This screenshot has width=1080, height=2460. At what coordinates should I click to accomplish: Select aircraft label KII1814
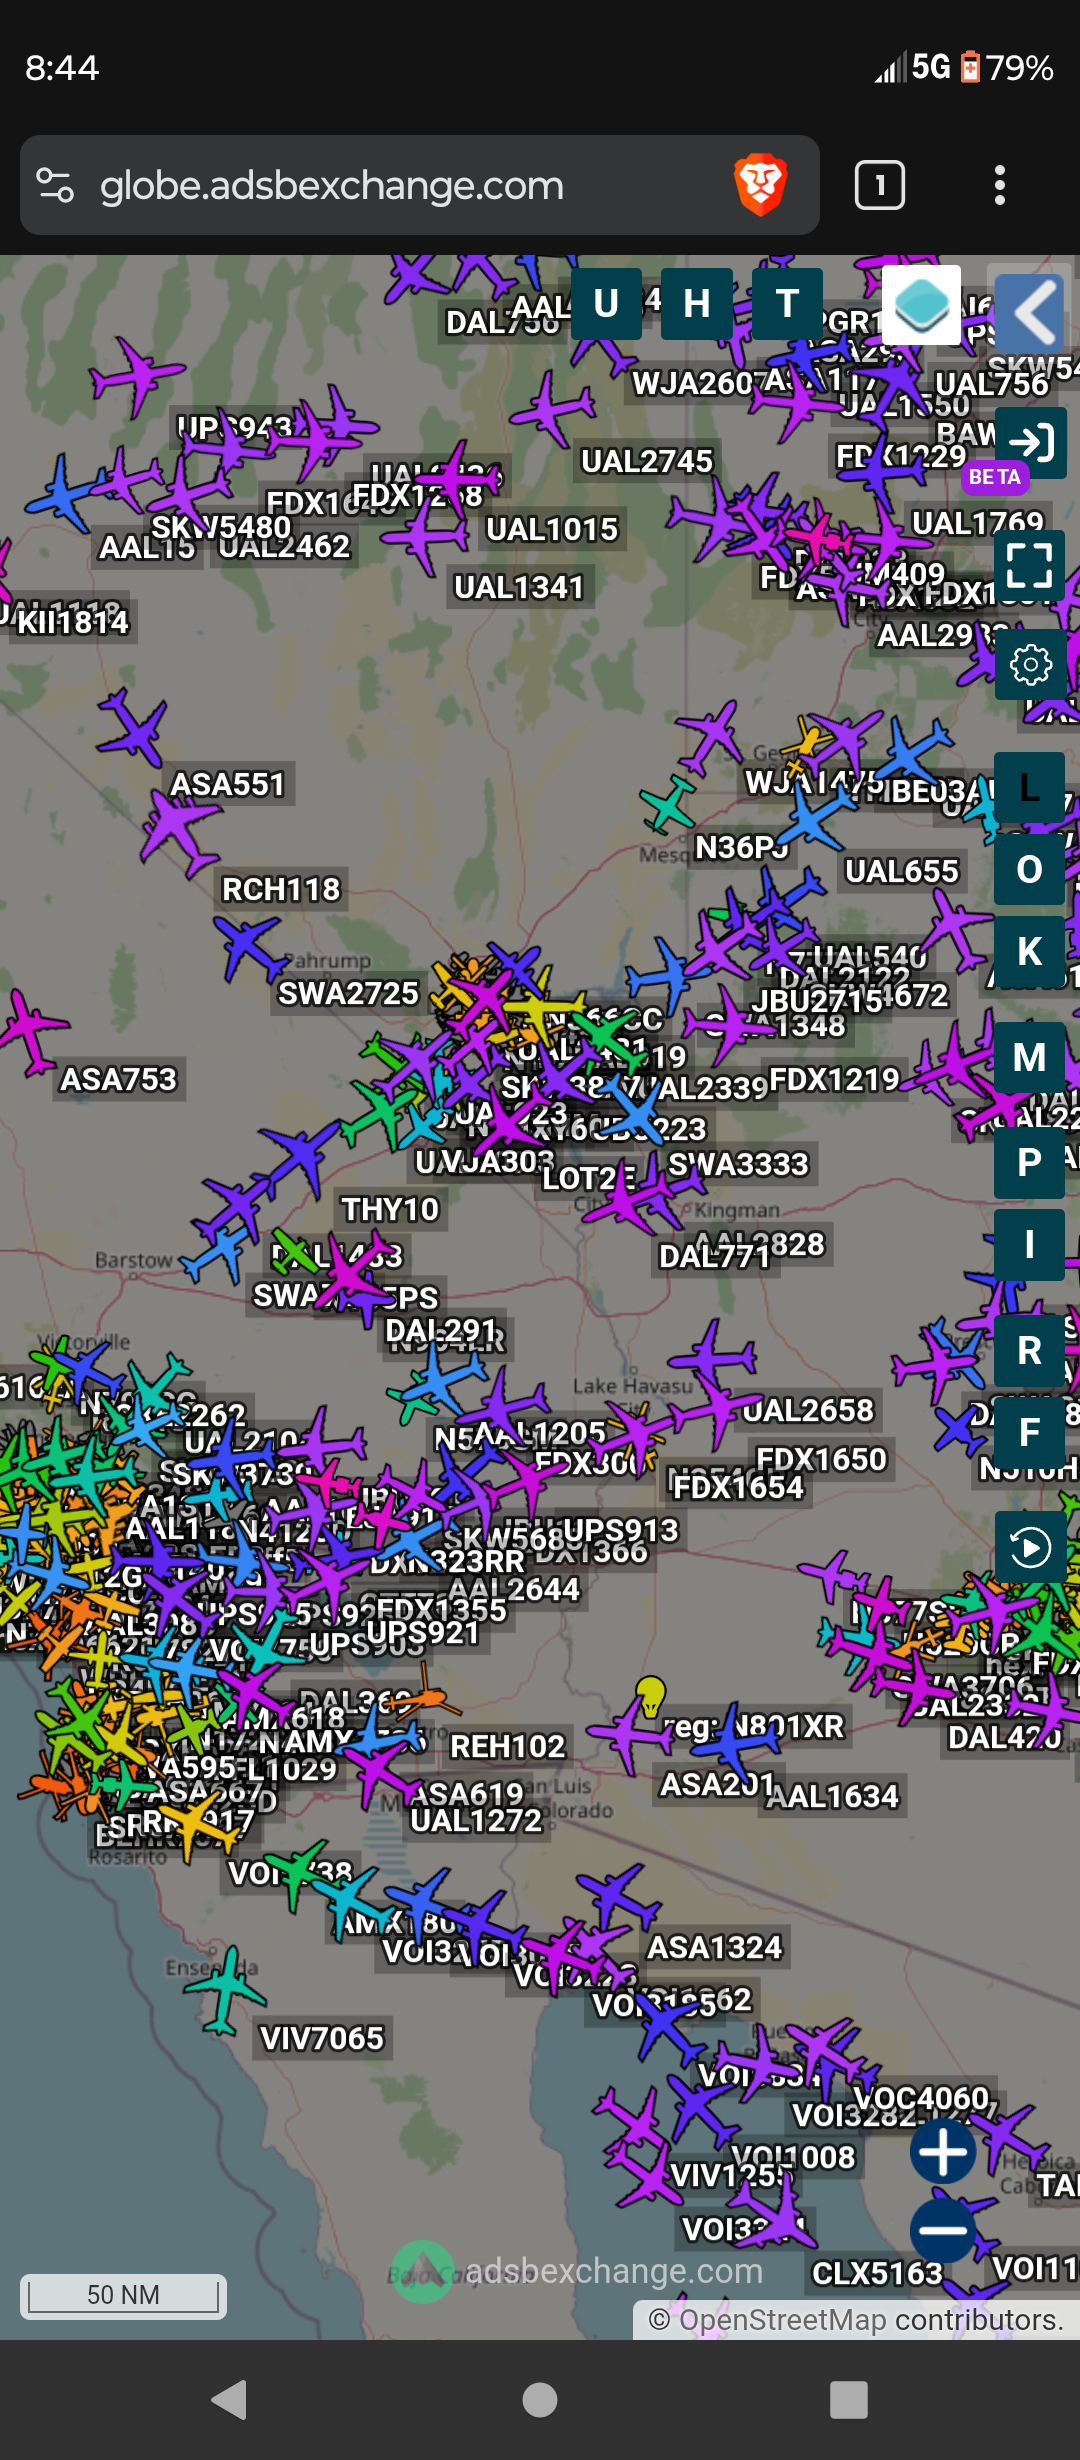(72, 622)
